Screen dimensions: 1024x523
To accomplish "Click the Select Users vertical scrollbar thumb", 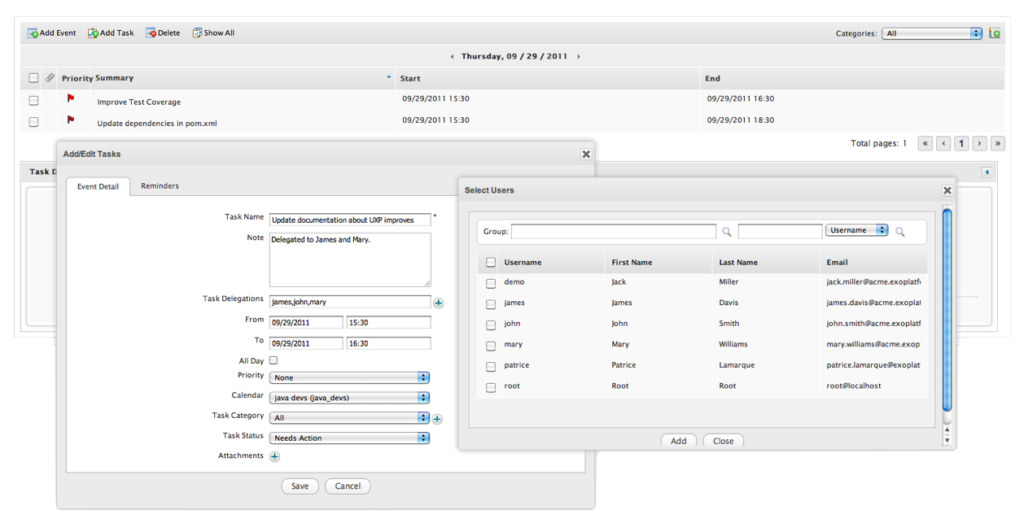I will (948, 309).
